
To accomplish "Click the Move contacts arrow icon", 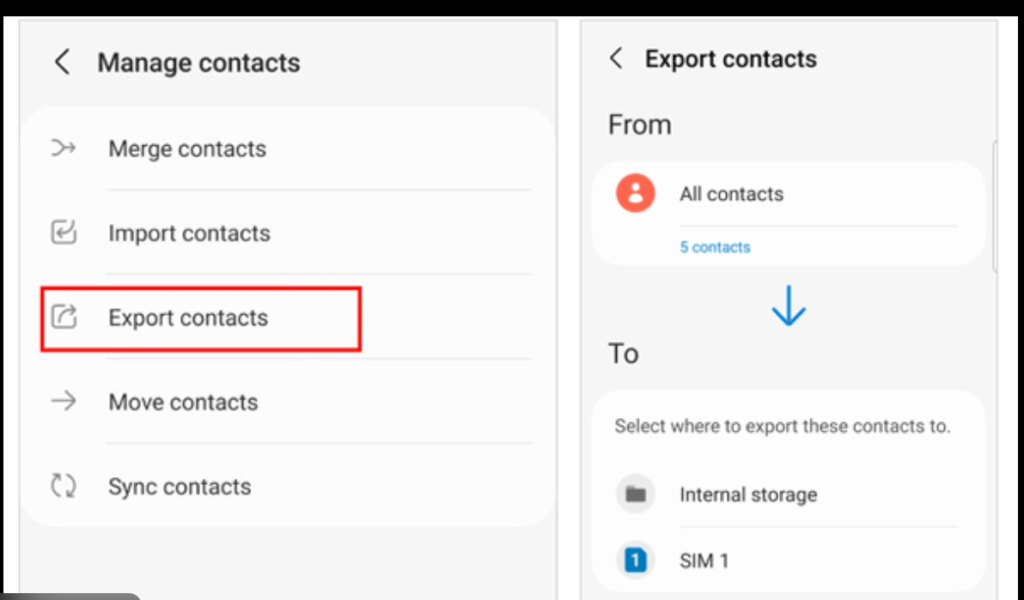I will (64, 402).
